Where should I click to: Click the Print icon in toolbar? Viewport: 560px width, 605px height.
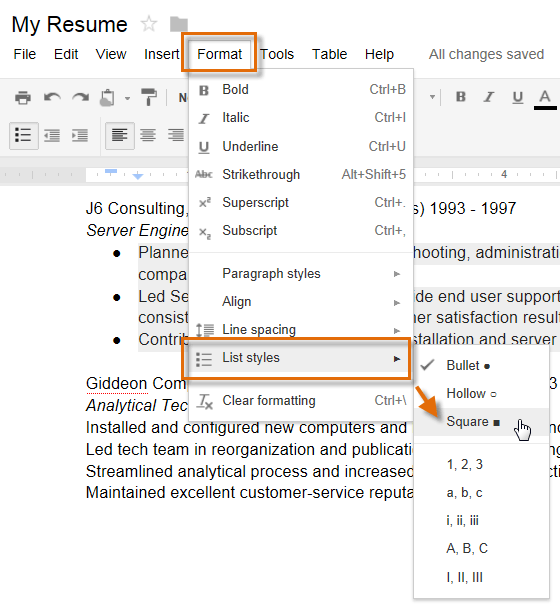(23, 97)
